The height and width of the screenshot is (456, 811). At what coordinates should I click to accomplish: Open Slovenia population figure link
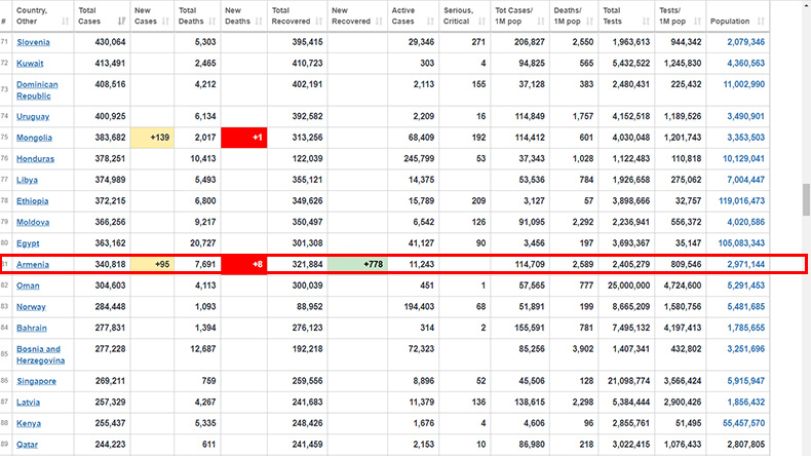click(x=746, y=42)
